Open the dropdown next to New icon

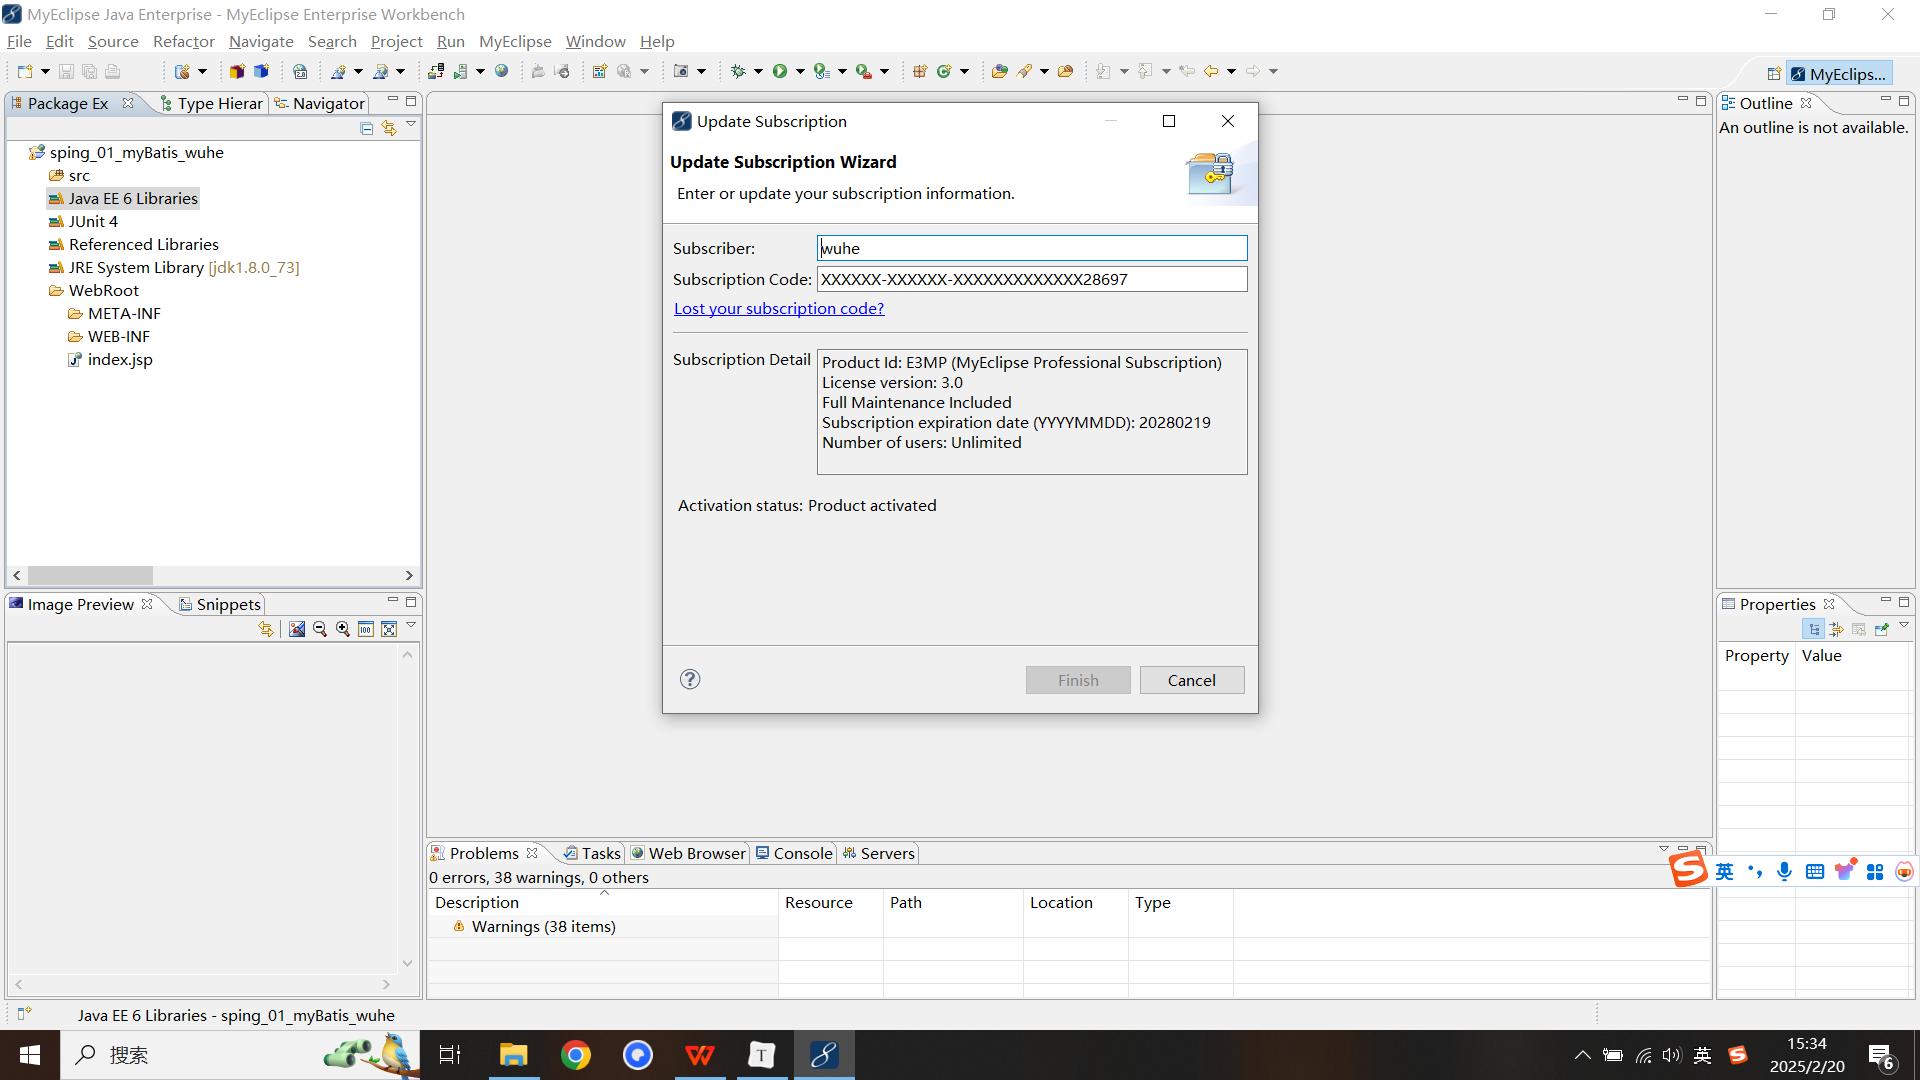tap(45, 71)
